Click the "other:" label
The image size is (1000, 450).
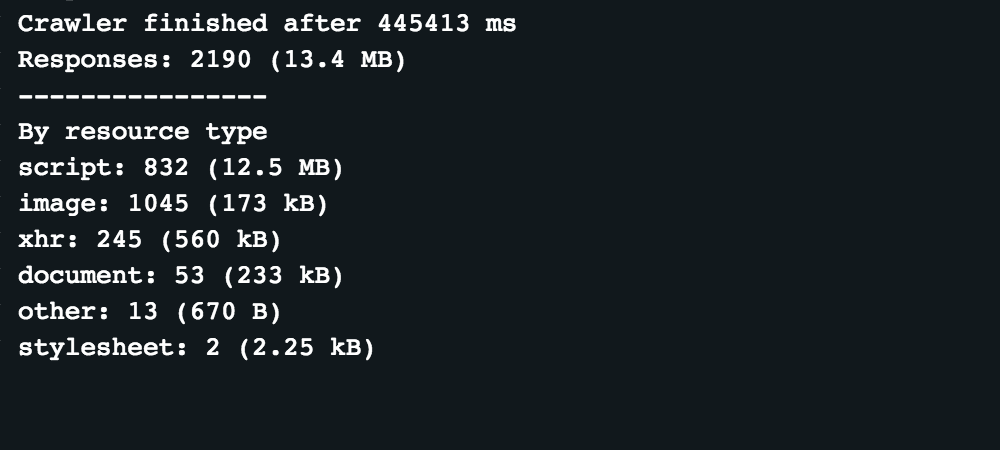tap(64, 312)
